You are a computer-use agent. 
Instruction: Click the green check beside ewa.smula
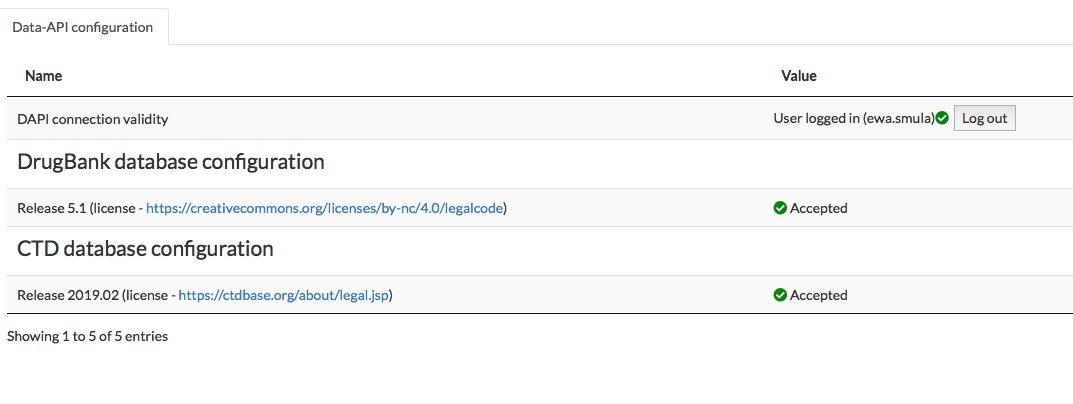click(x=942, y=119)
